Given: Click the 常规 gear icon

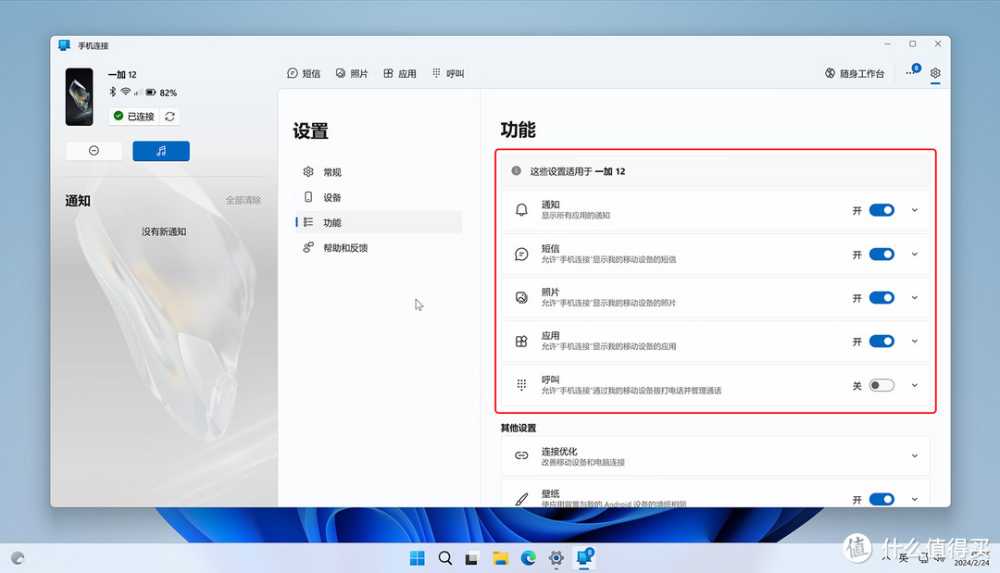Looking at the screenshot, I should point(308,172).
